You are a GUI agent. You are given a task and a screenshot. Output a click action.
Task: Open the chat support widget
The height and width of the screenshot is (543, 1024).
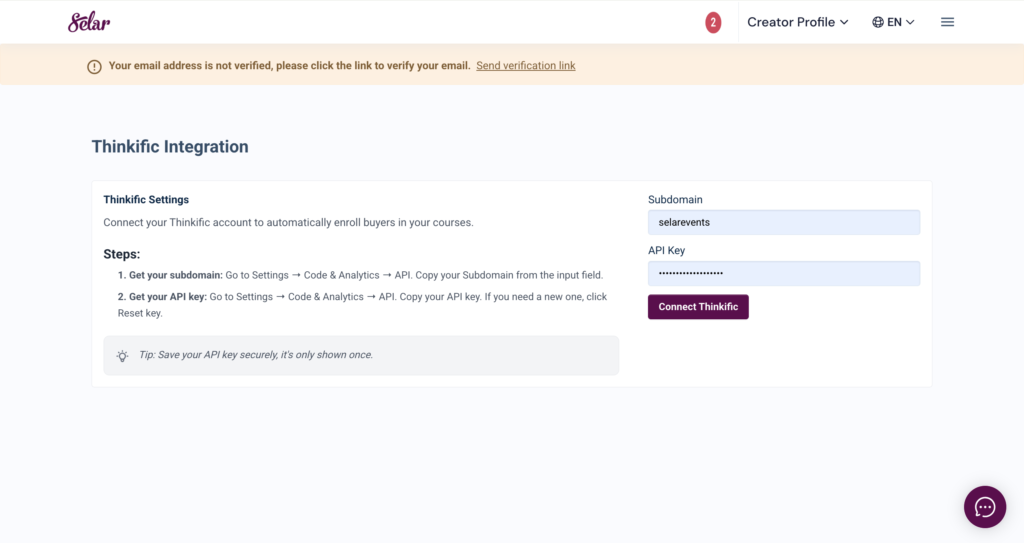tap(984, 507)
